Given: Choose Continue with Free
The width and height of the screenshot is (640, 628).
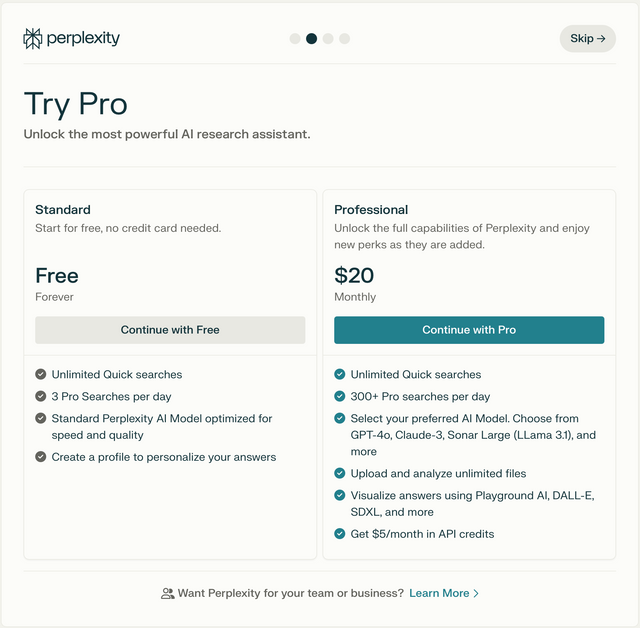Looking at the screenshot, I should (x=170, y=330).
